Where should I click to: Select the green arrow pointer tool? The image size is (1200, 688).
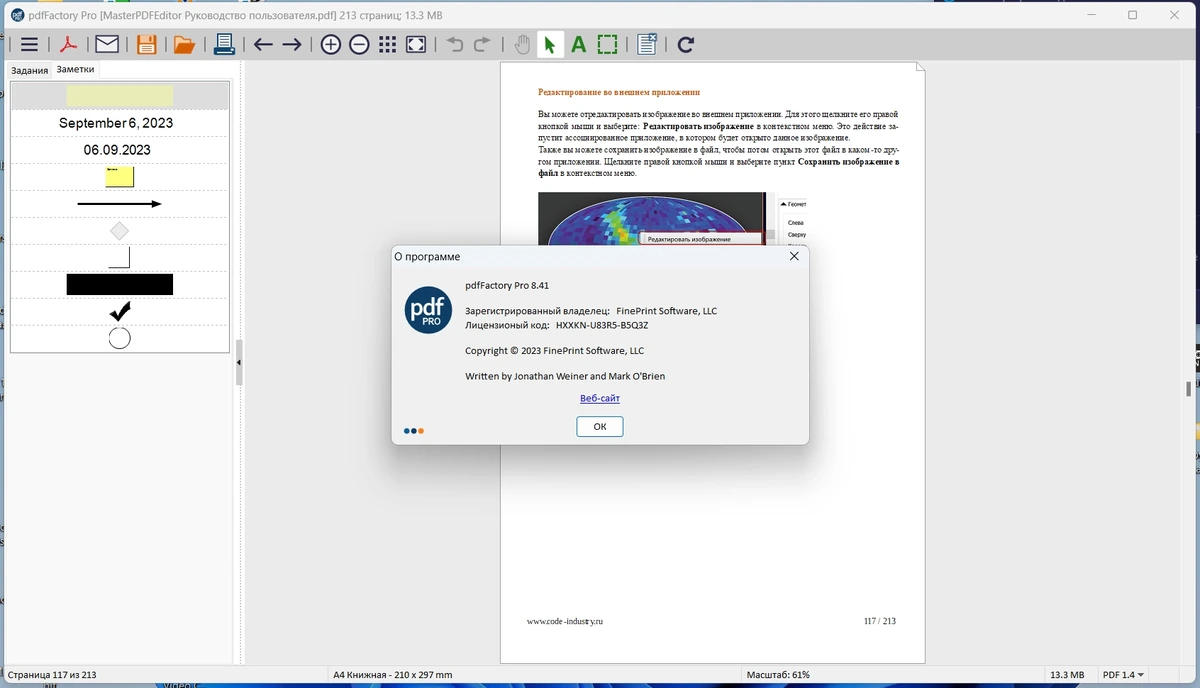549,44
